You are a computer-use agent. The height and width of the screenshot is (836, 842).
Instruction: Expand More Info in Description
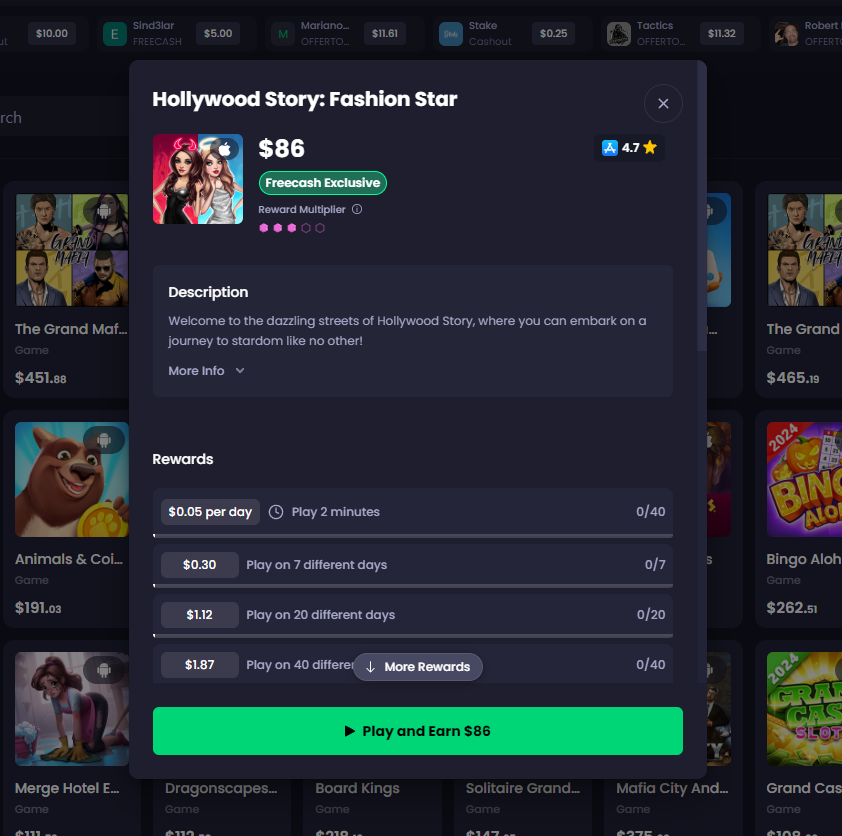pos(206,371)
